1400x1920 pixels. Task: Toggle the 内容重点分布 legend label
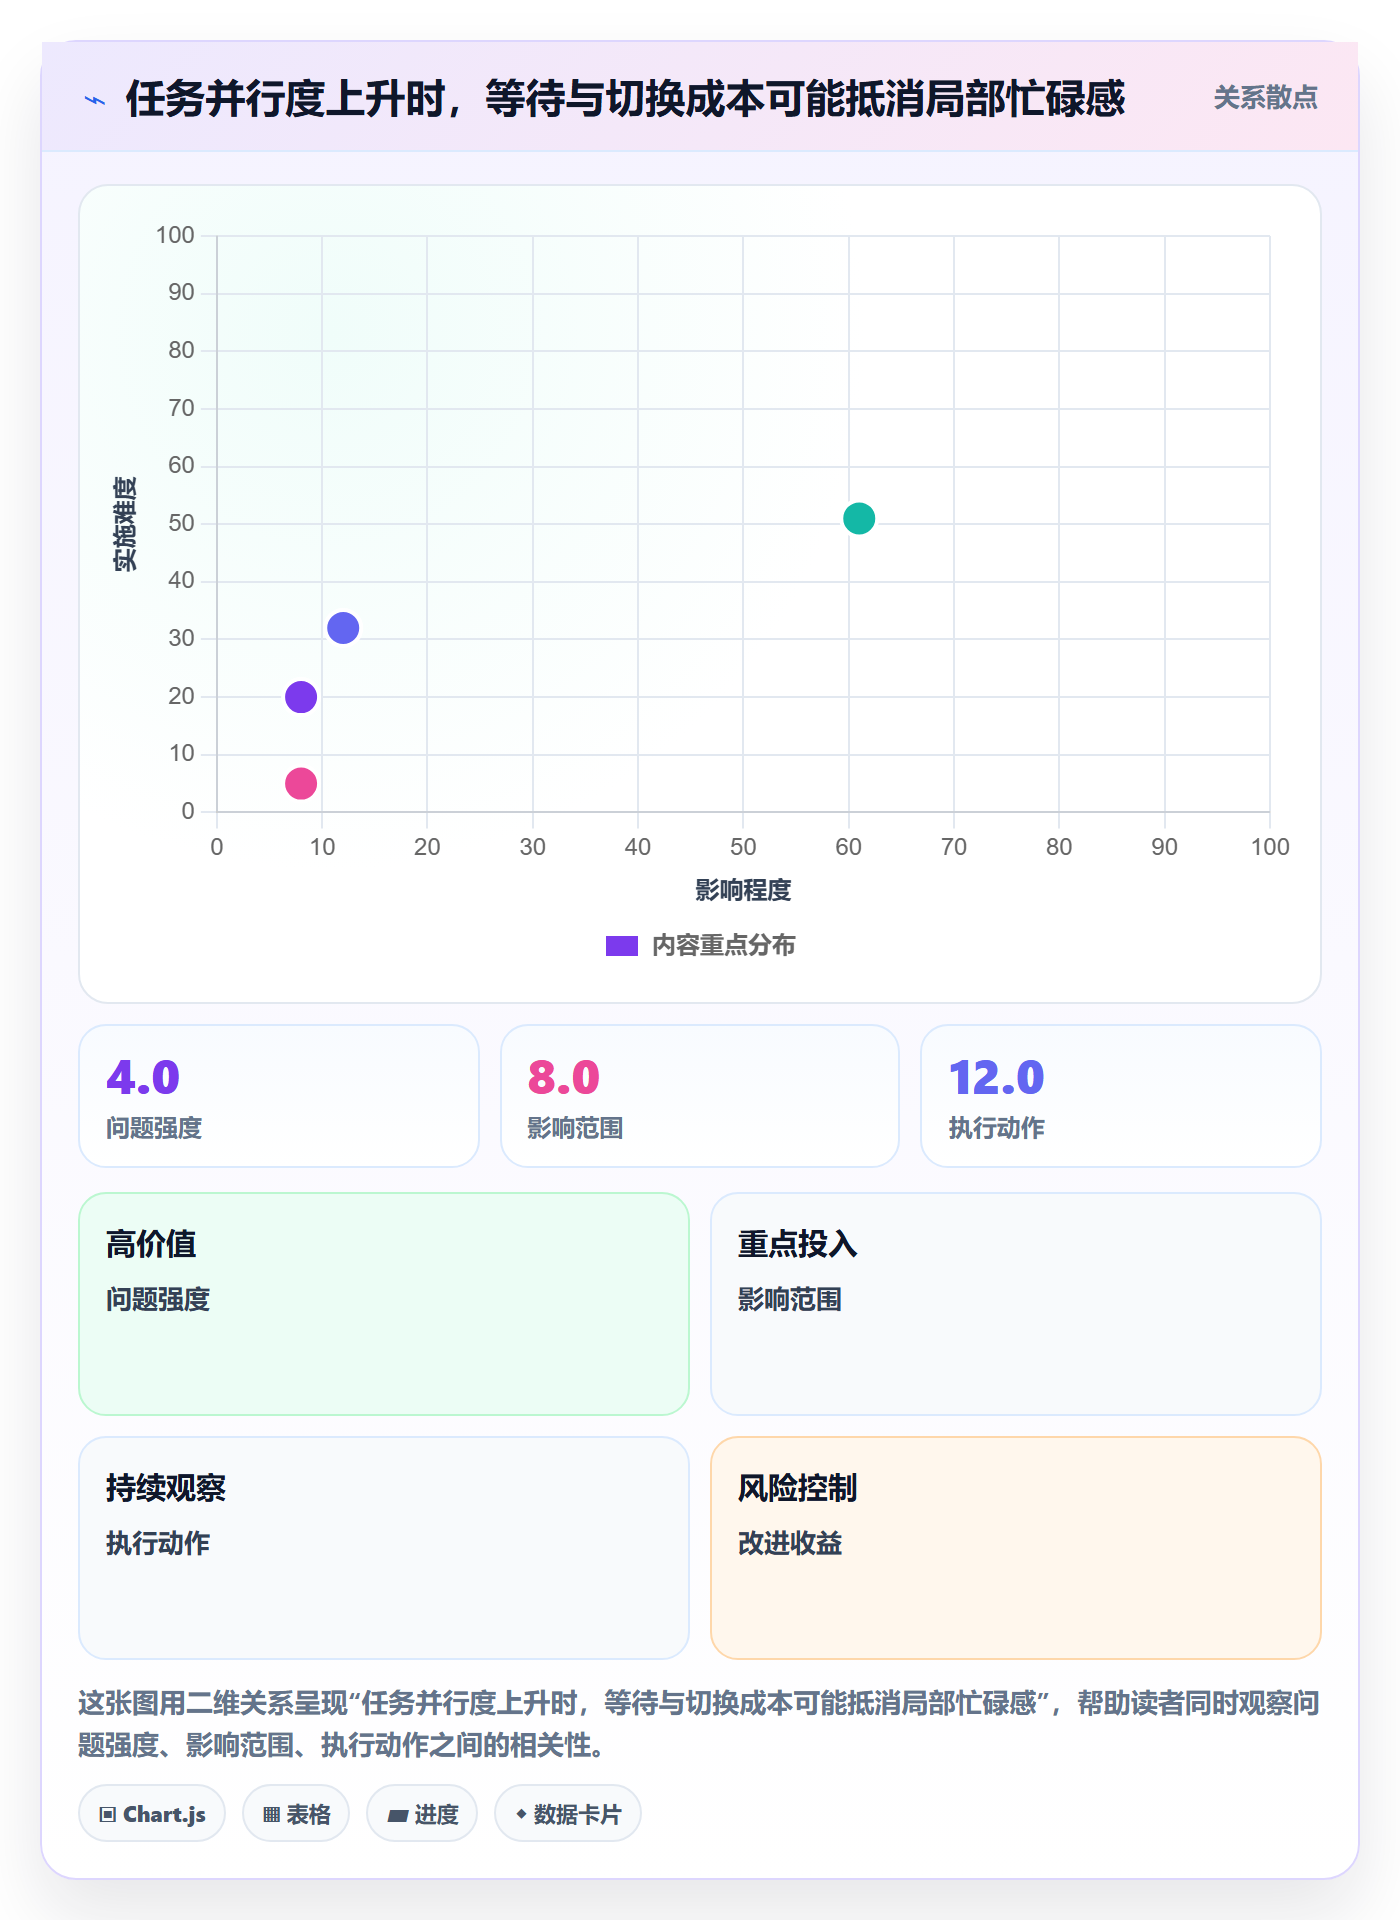coord(723,946)
